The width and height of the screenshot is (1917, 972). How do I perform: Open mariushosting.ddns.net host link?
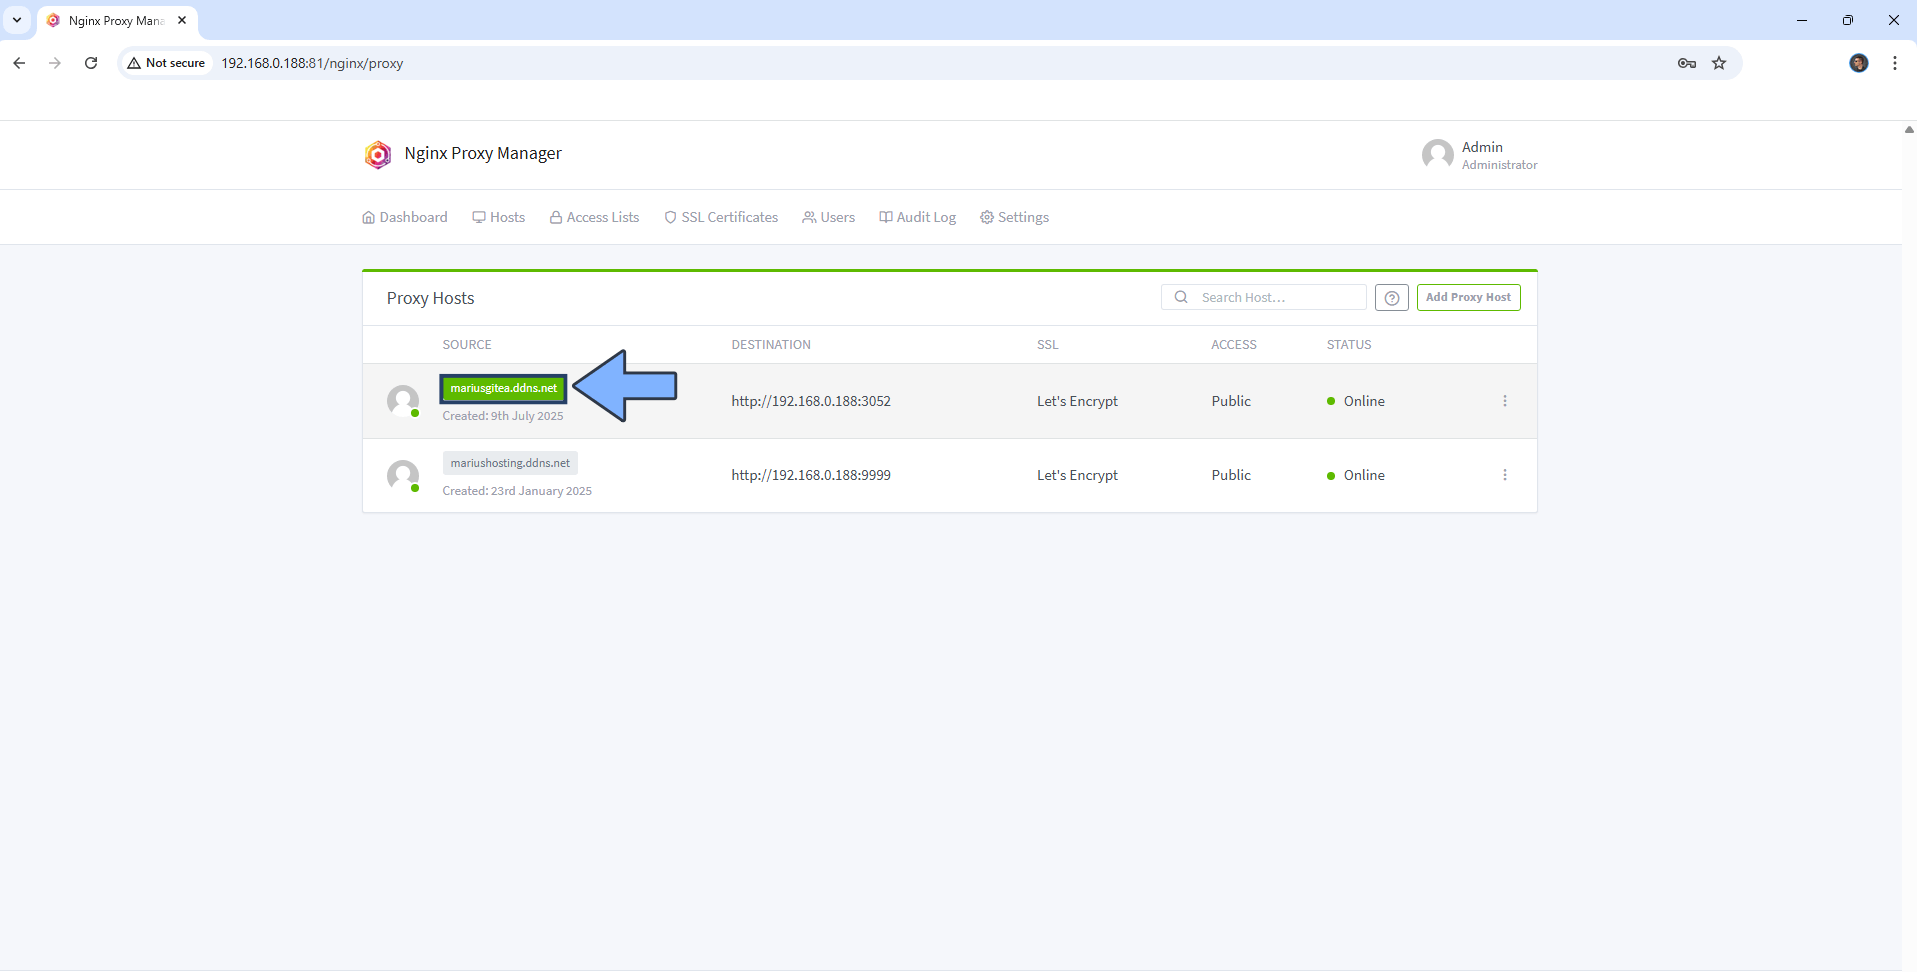(x=510, y=463)
